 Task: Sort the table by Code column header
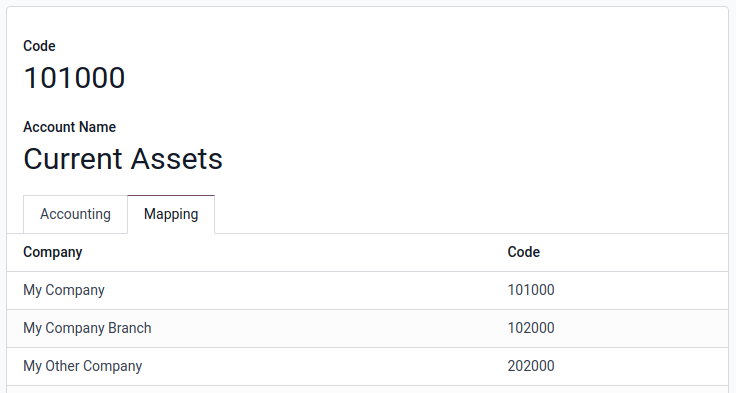[523, 252]
